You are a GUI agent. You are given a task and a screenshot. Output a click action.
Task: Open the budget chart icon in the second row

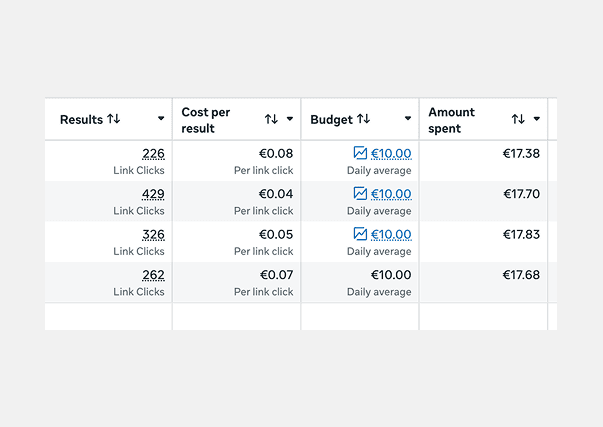click(360, 193)
